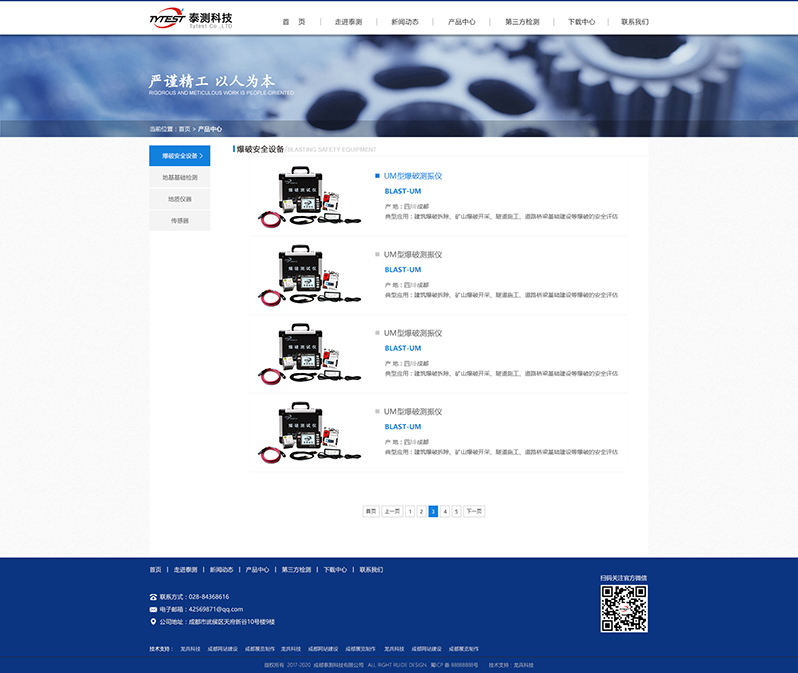This screenshot has width=798, height=673.
Task: Click the location pin icon beside 公司地址
Action: click(153, 621)
